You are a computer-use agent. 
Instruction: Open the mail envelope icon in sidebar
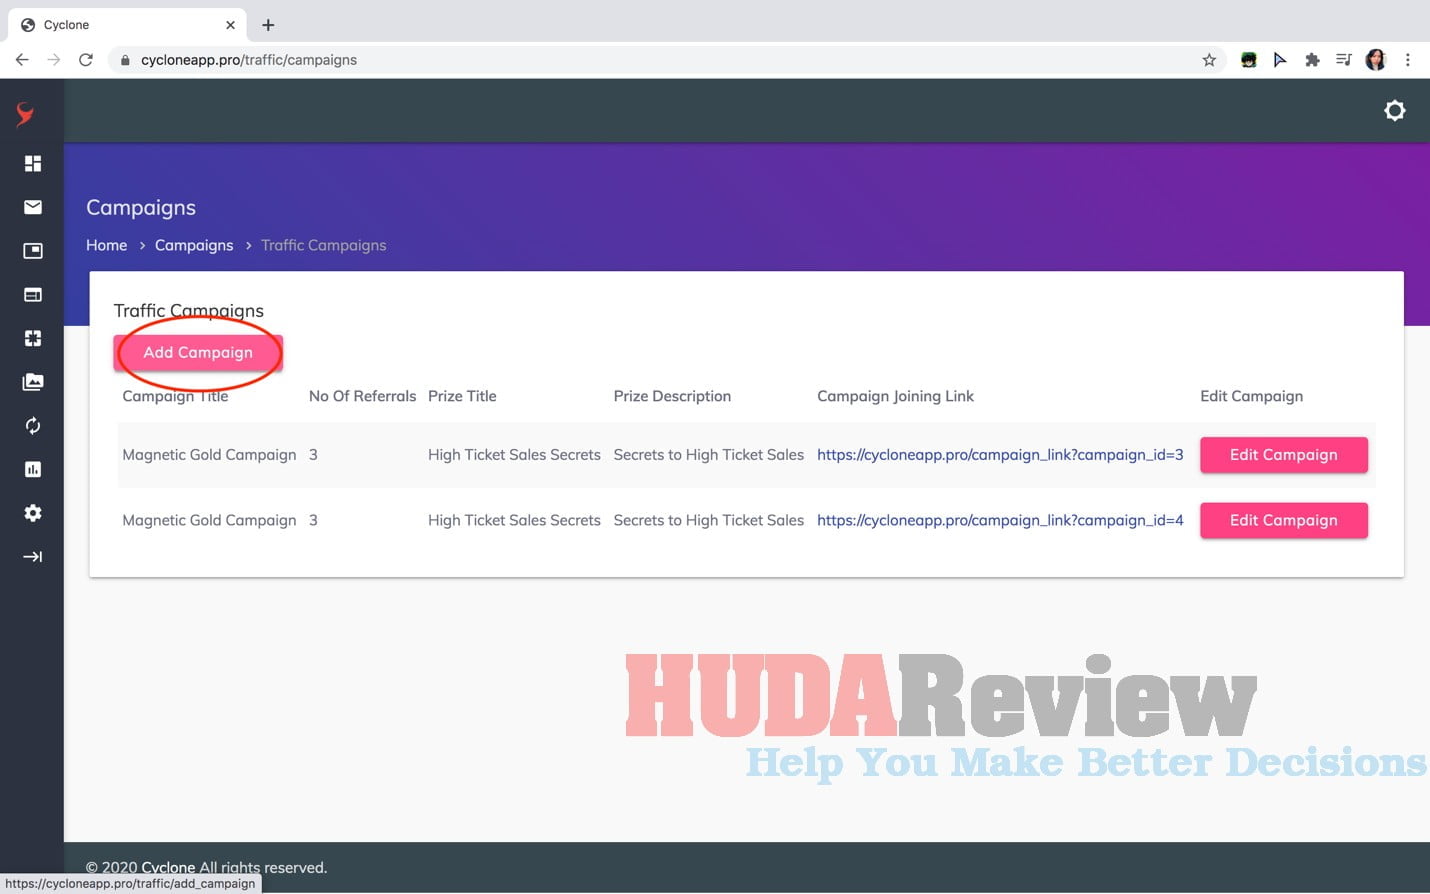(x=33, y=207)
